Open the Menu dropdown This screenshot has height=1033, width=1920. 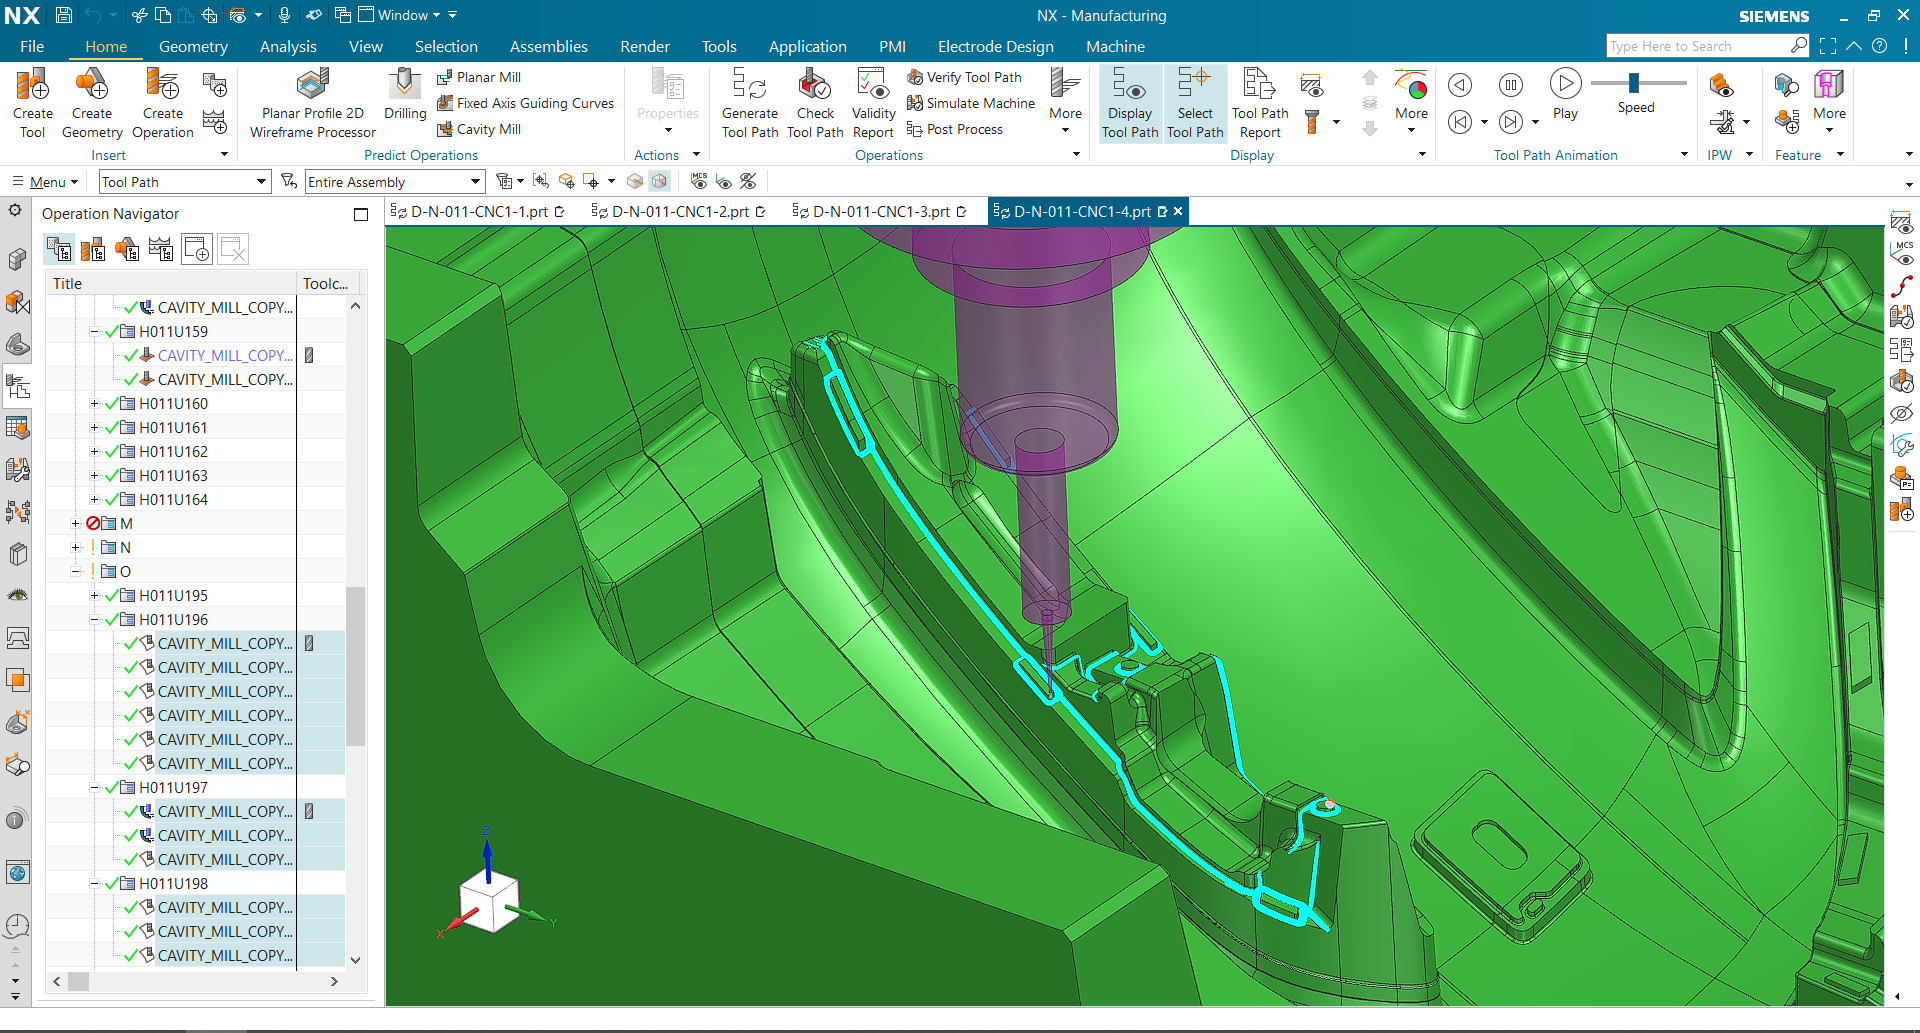[45, 182]
